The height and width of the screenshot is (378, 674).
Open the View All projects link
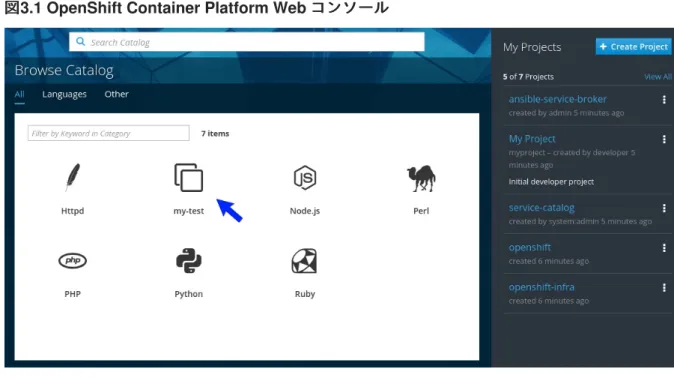[x=658, y=77]
